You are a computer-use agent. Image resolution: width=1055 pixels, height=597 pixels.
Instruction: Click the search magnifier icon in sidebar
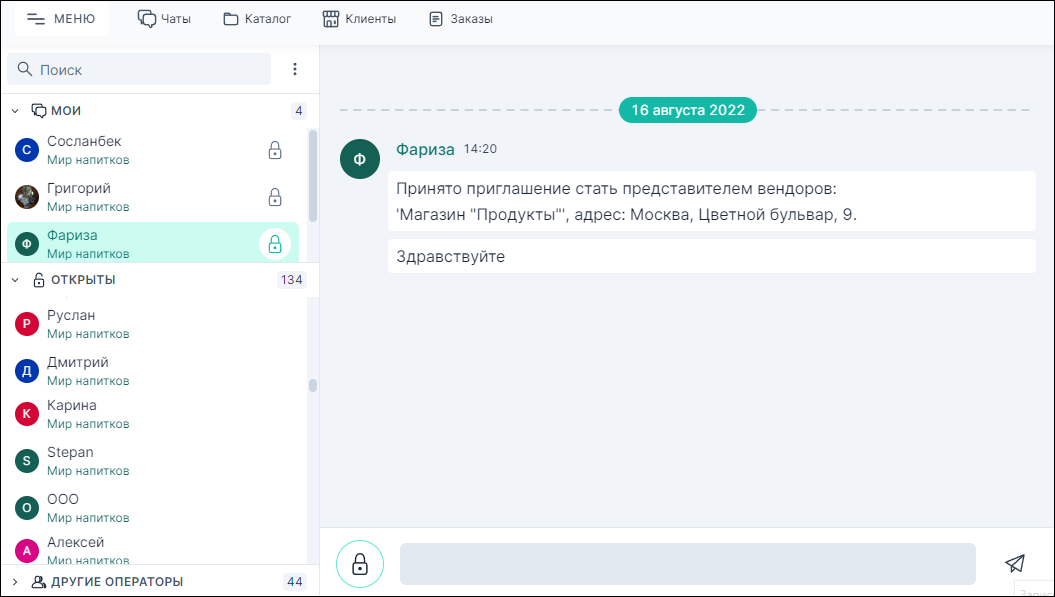coord(25,69)
